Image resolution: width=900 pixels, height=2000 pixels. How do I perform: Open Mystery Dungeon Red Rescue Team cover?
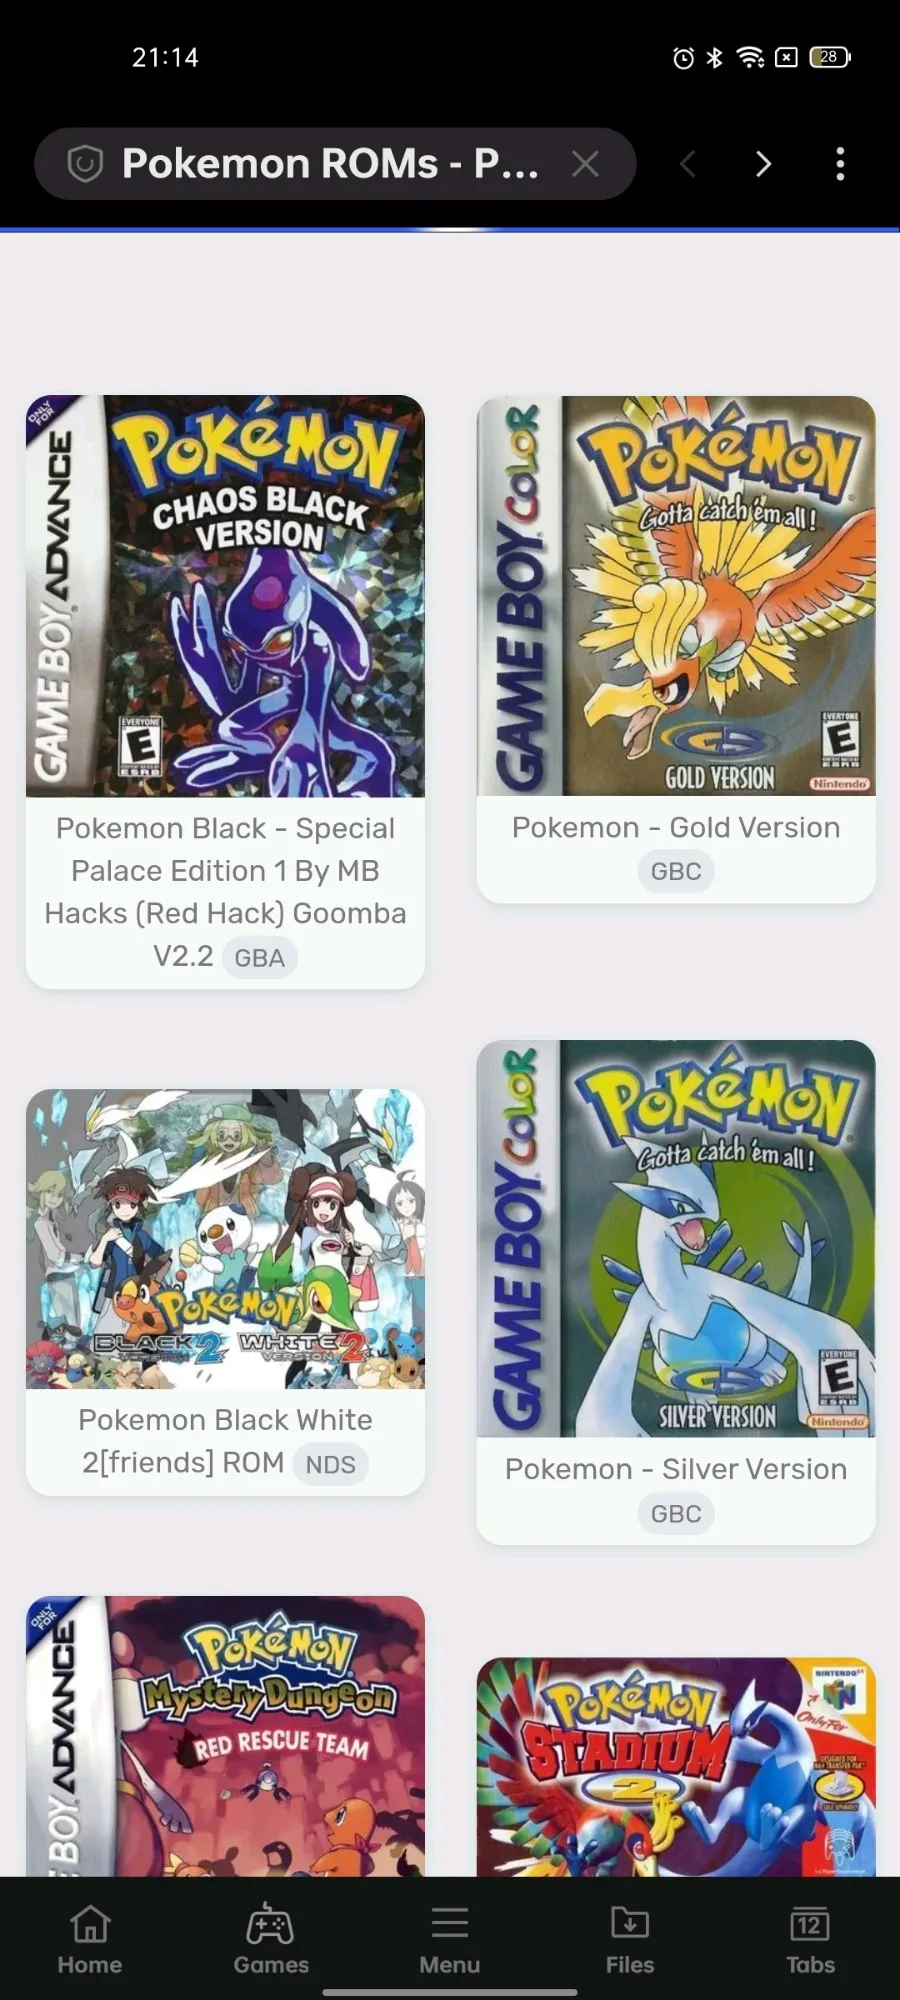coord(225,1736)
